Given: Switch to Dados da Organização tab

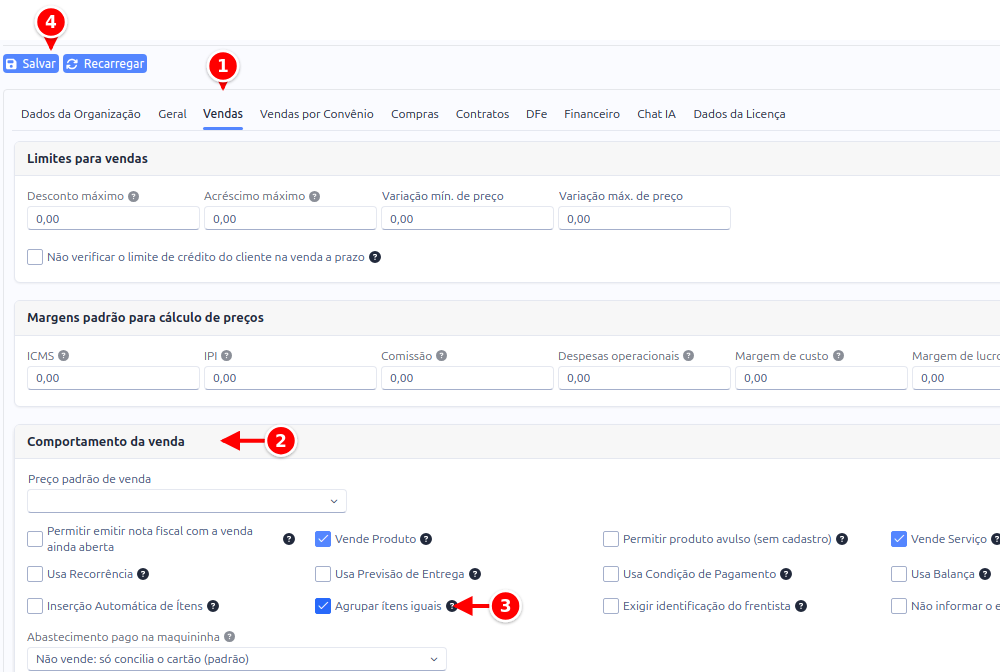Looking at the screenshot, I should (x=81, y=114).
